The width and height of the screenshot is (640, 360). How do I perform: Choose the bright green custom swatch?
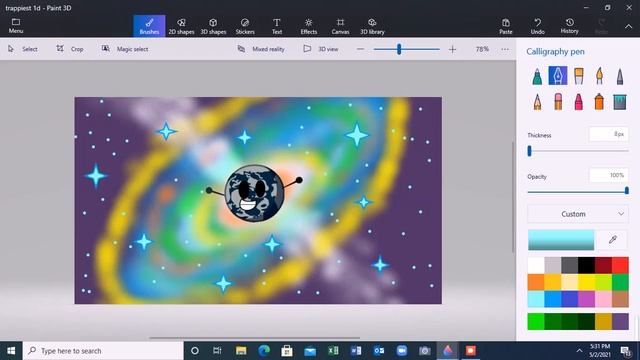[536, 322]
